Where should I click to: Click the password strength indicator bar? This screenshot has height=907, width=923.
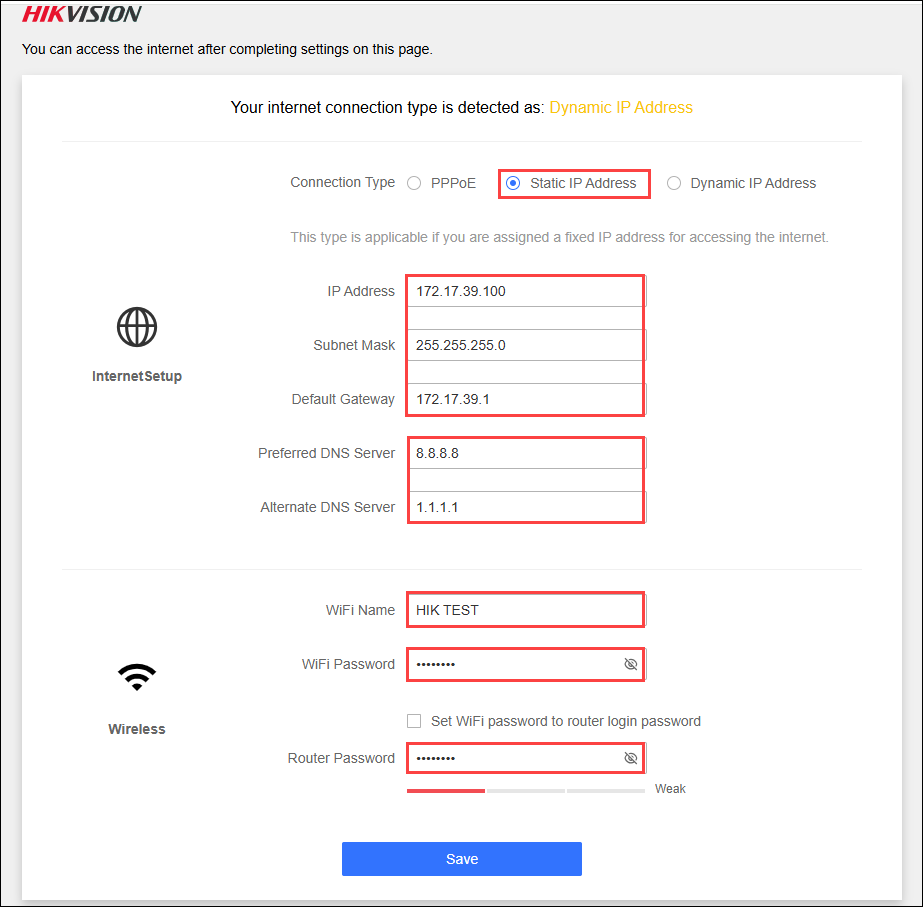525,790
